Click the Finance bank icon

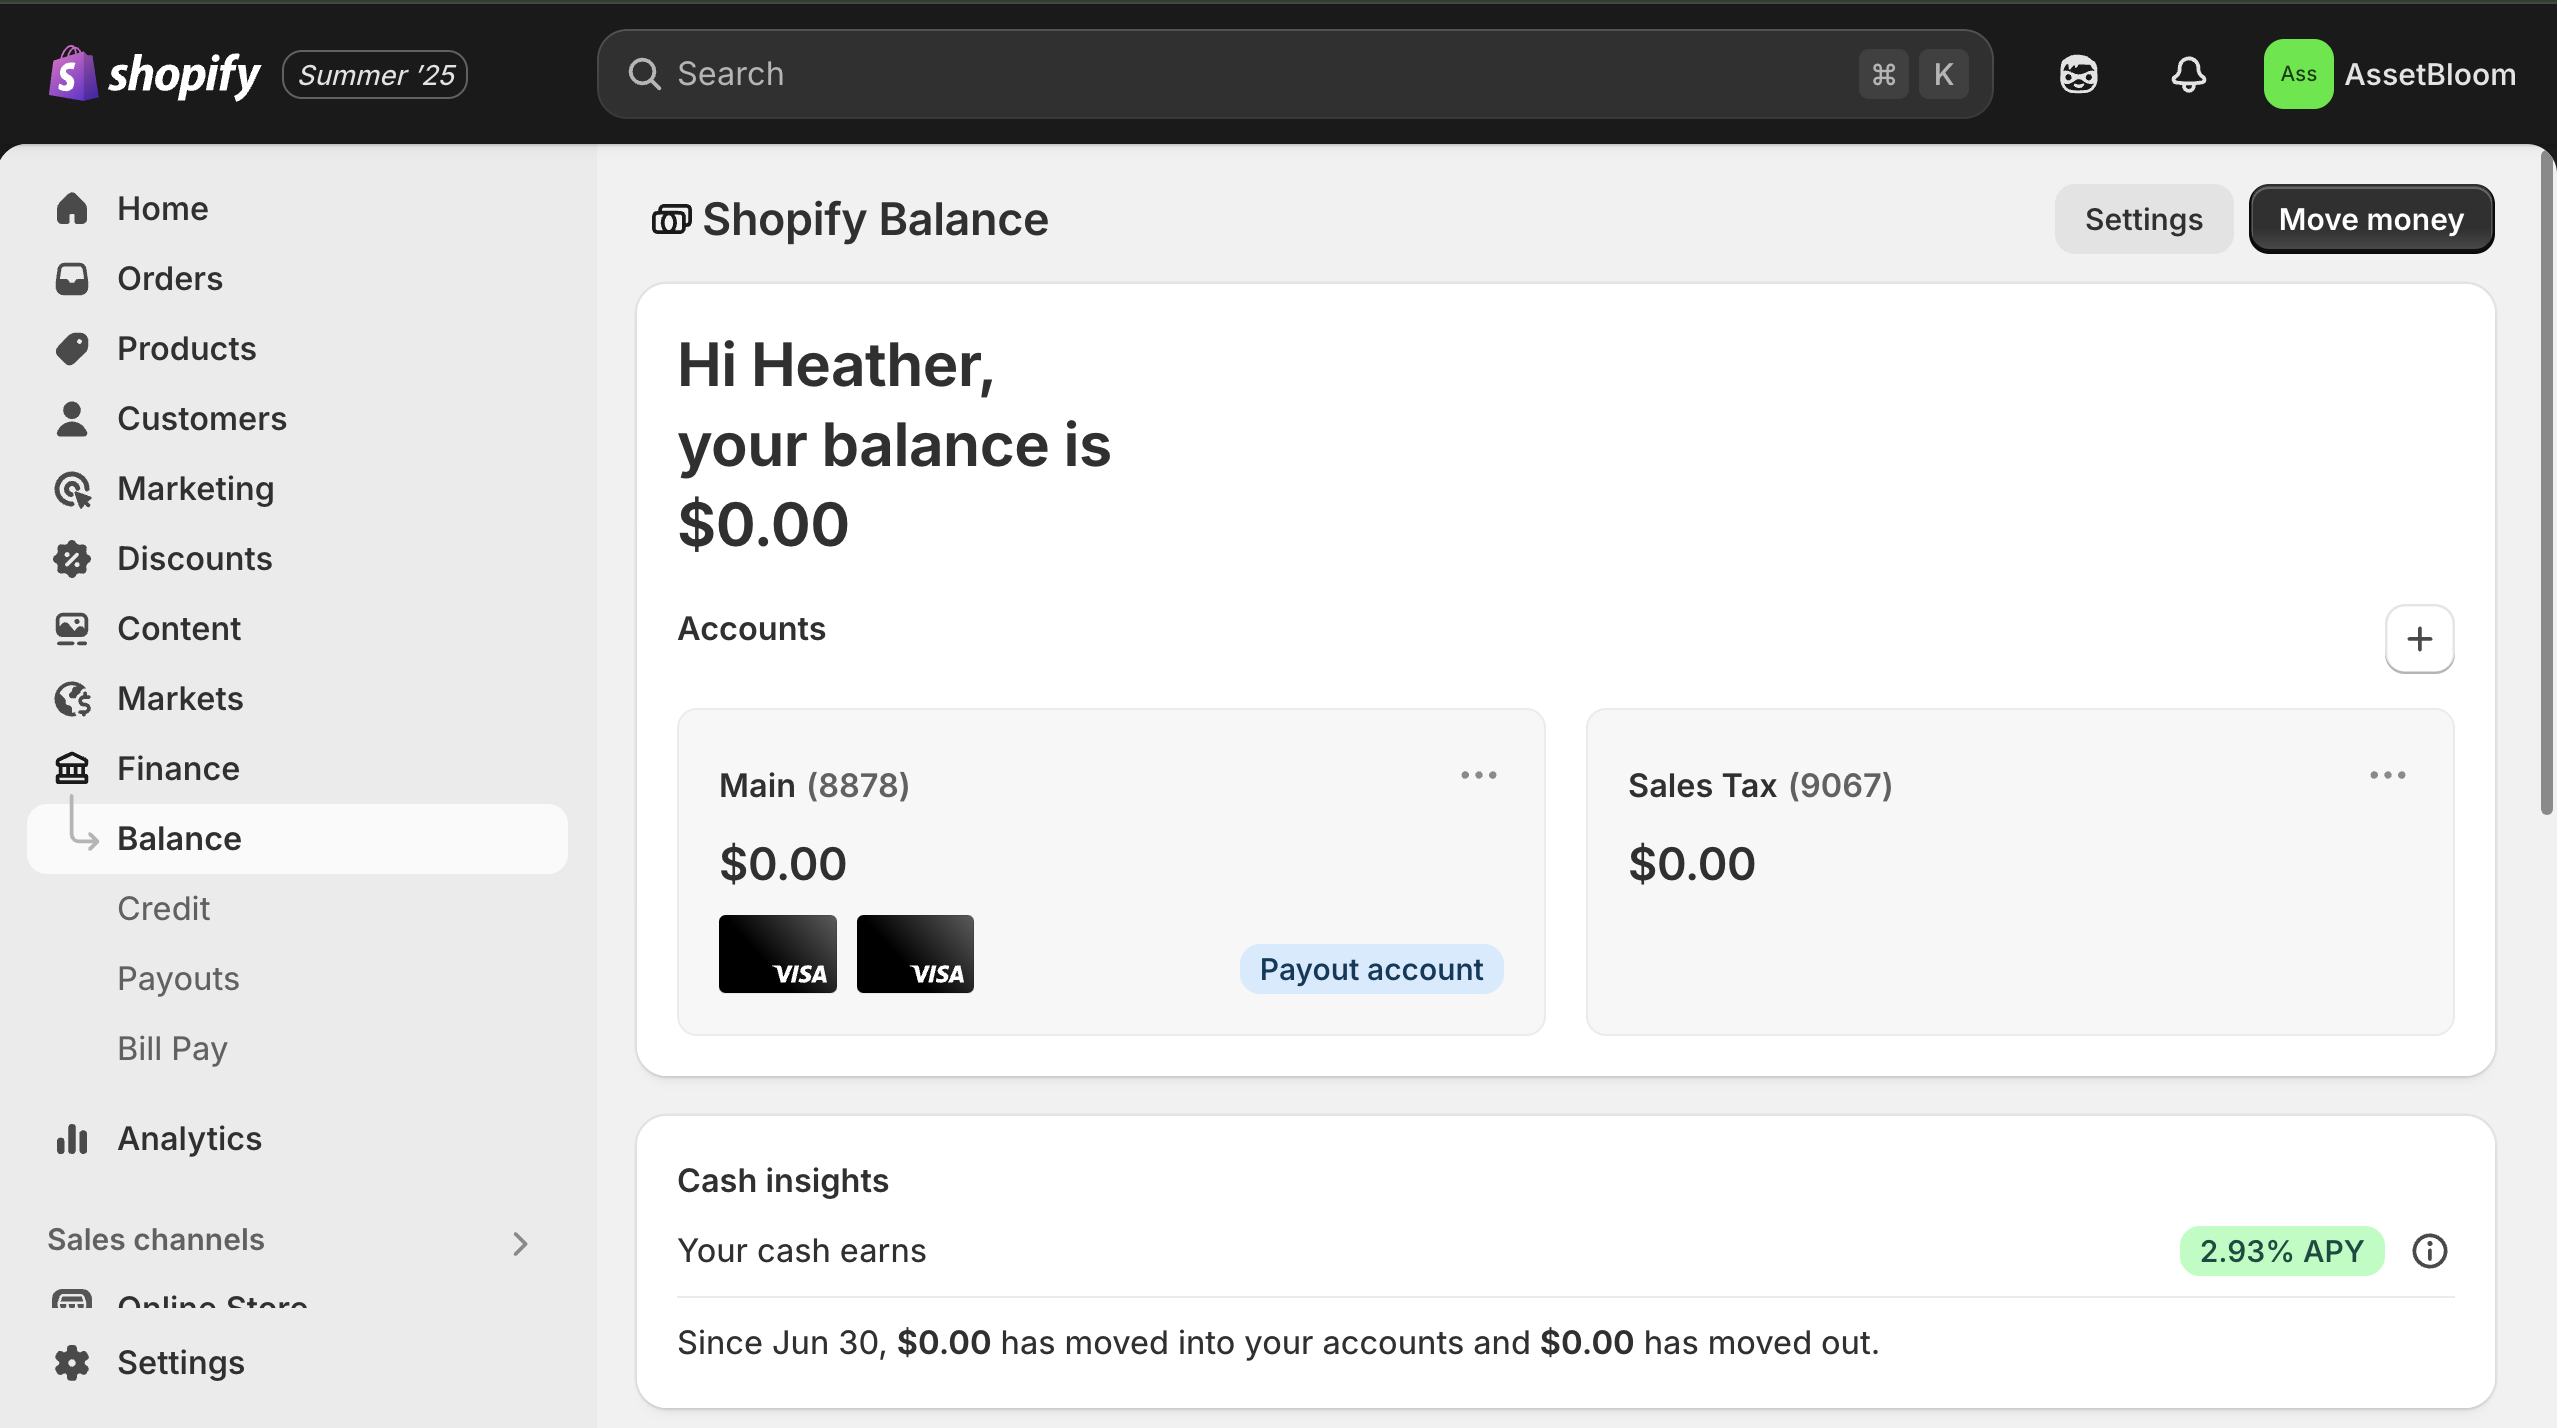coord(72,769)
